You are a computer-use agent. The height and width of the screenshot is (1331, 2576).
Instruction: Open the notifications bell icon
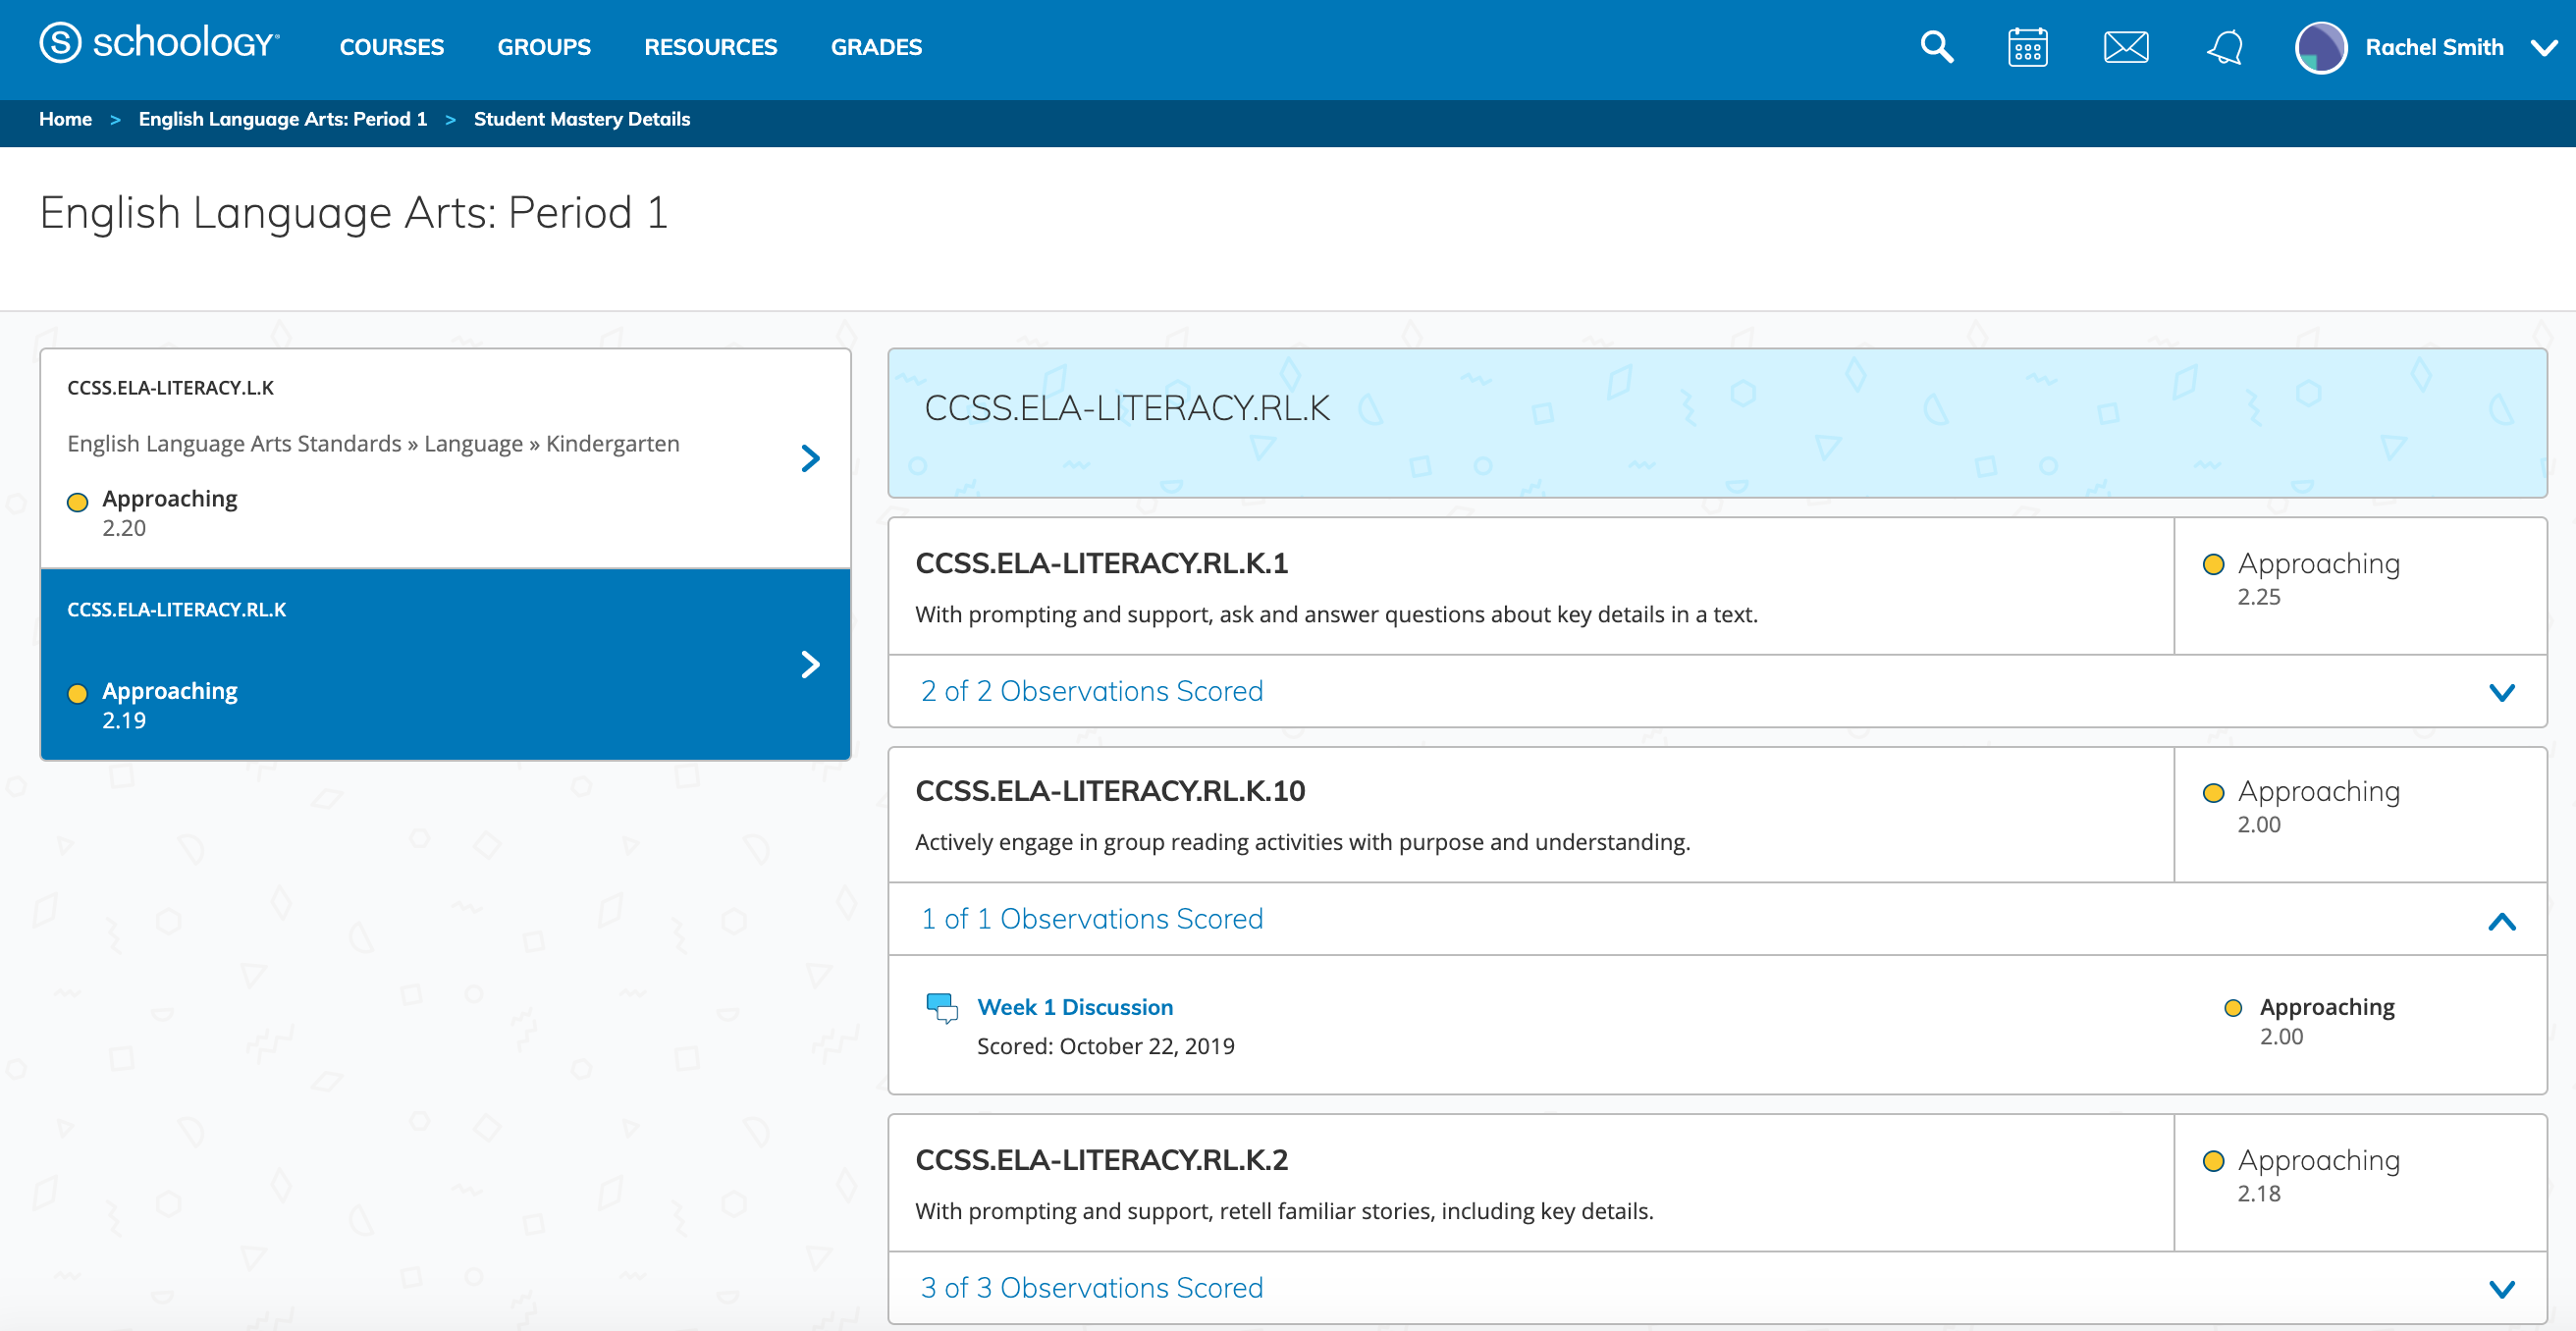coord(2225,47)
